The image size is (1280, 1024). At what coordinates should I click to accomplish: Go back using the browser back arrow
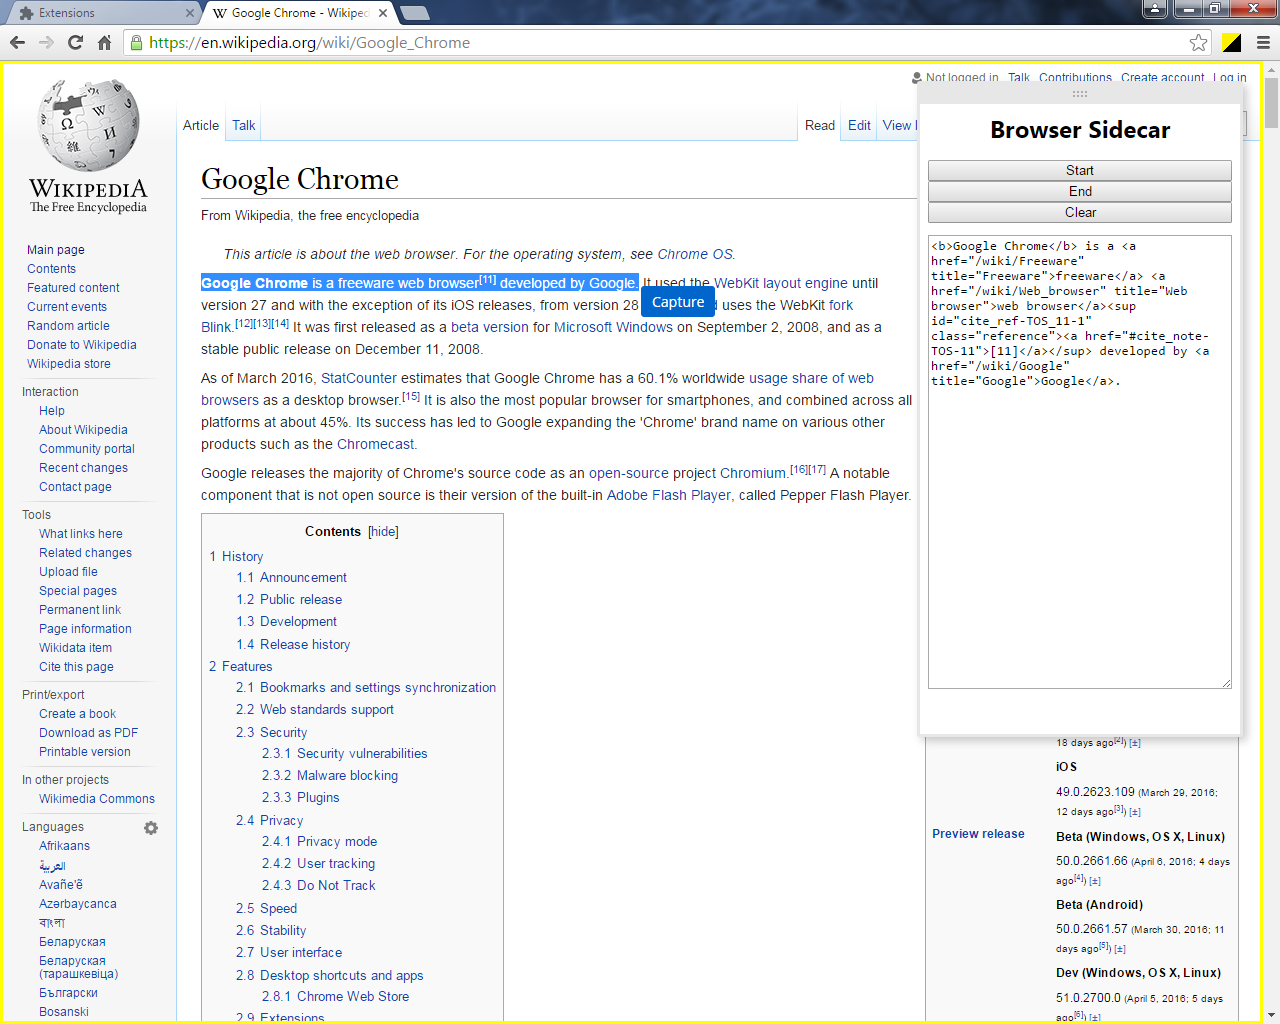tap(17, 42)
